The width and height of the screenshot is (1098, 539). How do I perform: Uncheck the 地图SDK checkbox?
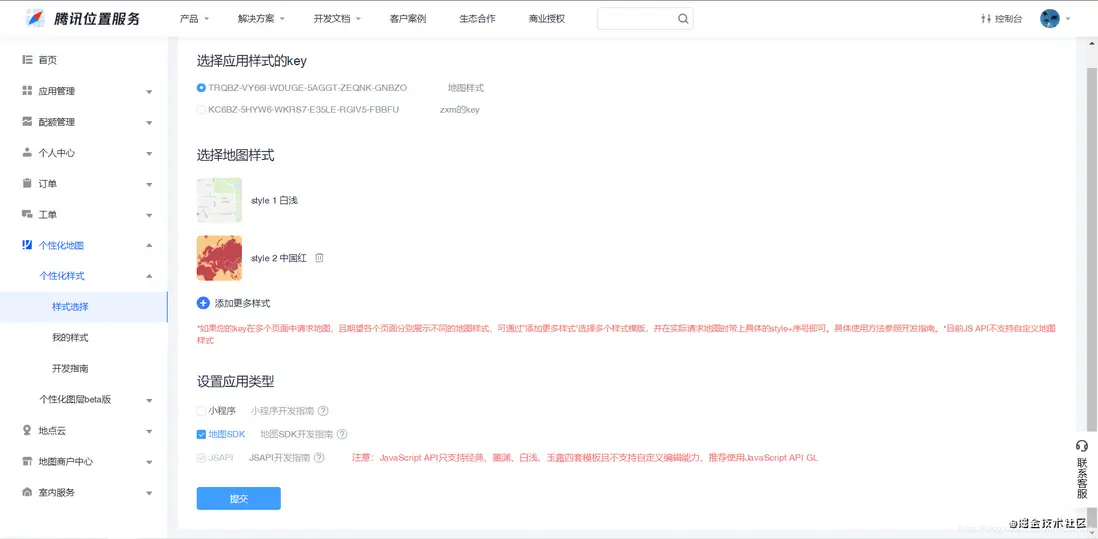click(202, 435)
